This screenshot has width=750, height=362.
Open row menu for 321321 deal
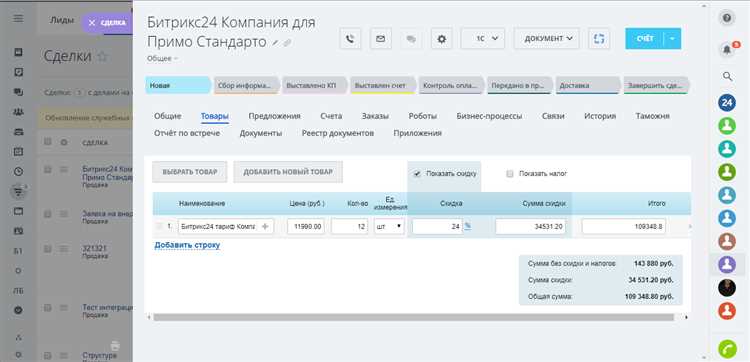coord(64,249)
